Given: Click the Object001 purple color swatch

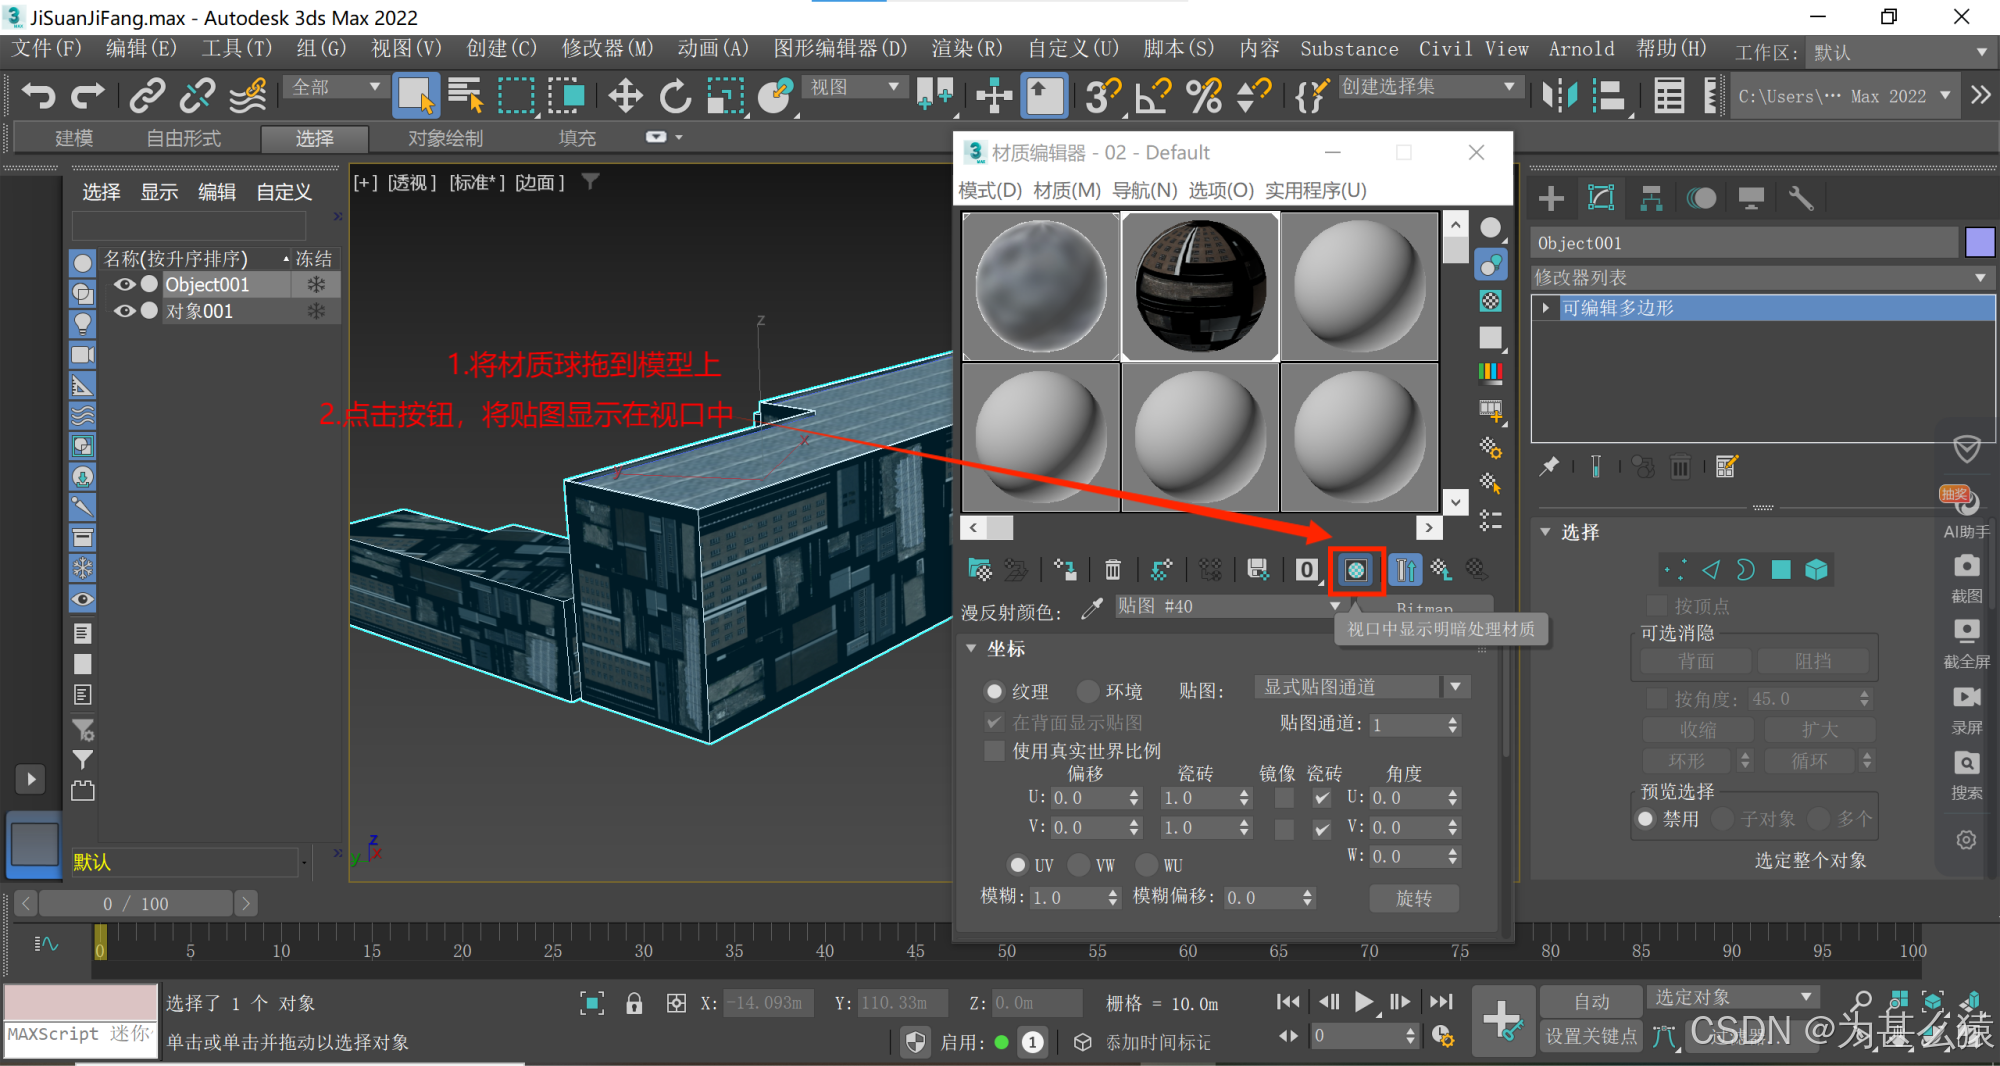Looking at the screenshot, I should click(x=1979, y=243).
